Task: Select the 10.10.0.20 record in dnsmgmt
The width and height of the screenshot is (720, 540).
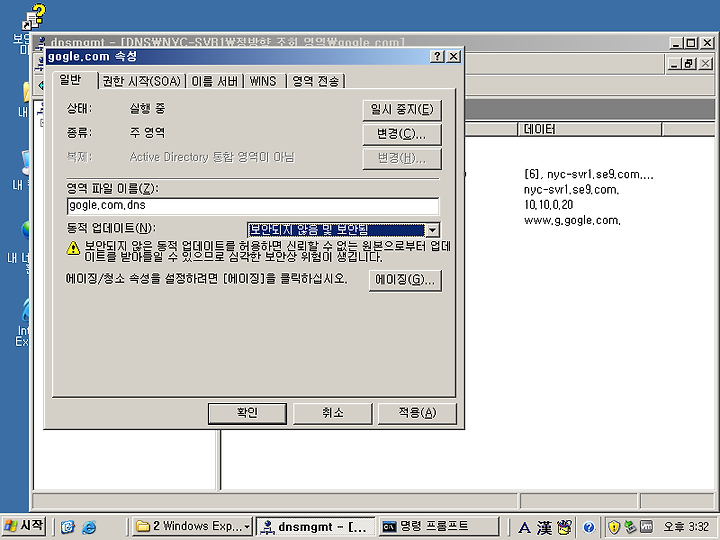Action: click(548, 205)
